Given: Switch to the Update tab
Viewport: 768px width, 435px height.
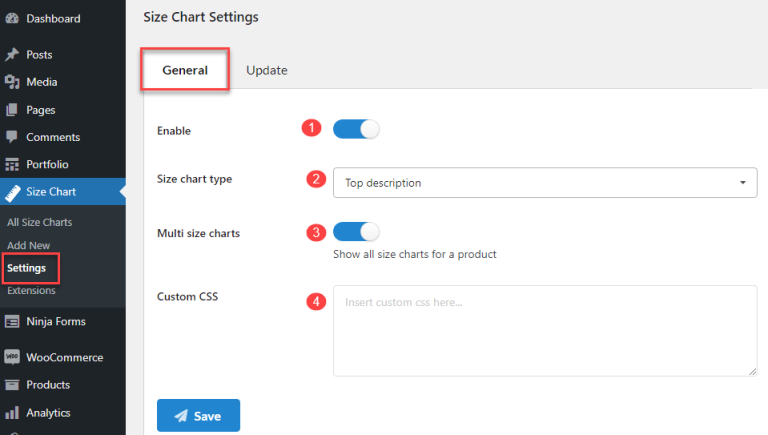Looking at the screenshot, I should pyautogui.click(x=266, y=70).
